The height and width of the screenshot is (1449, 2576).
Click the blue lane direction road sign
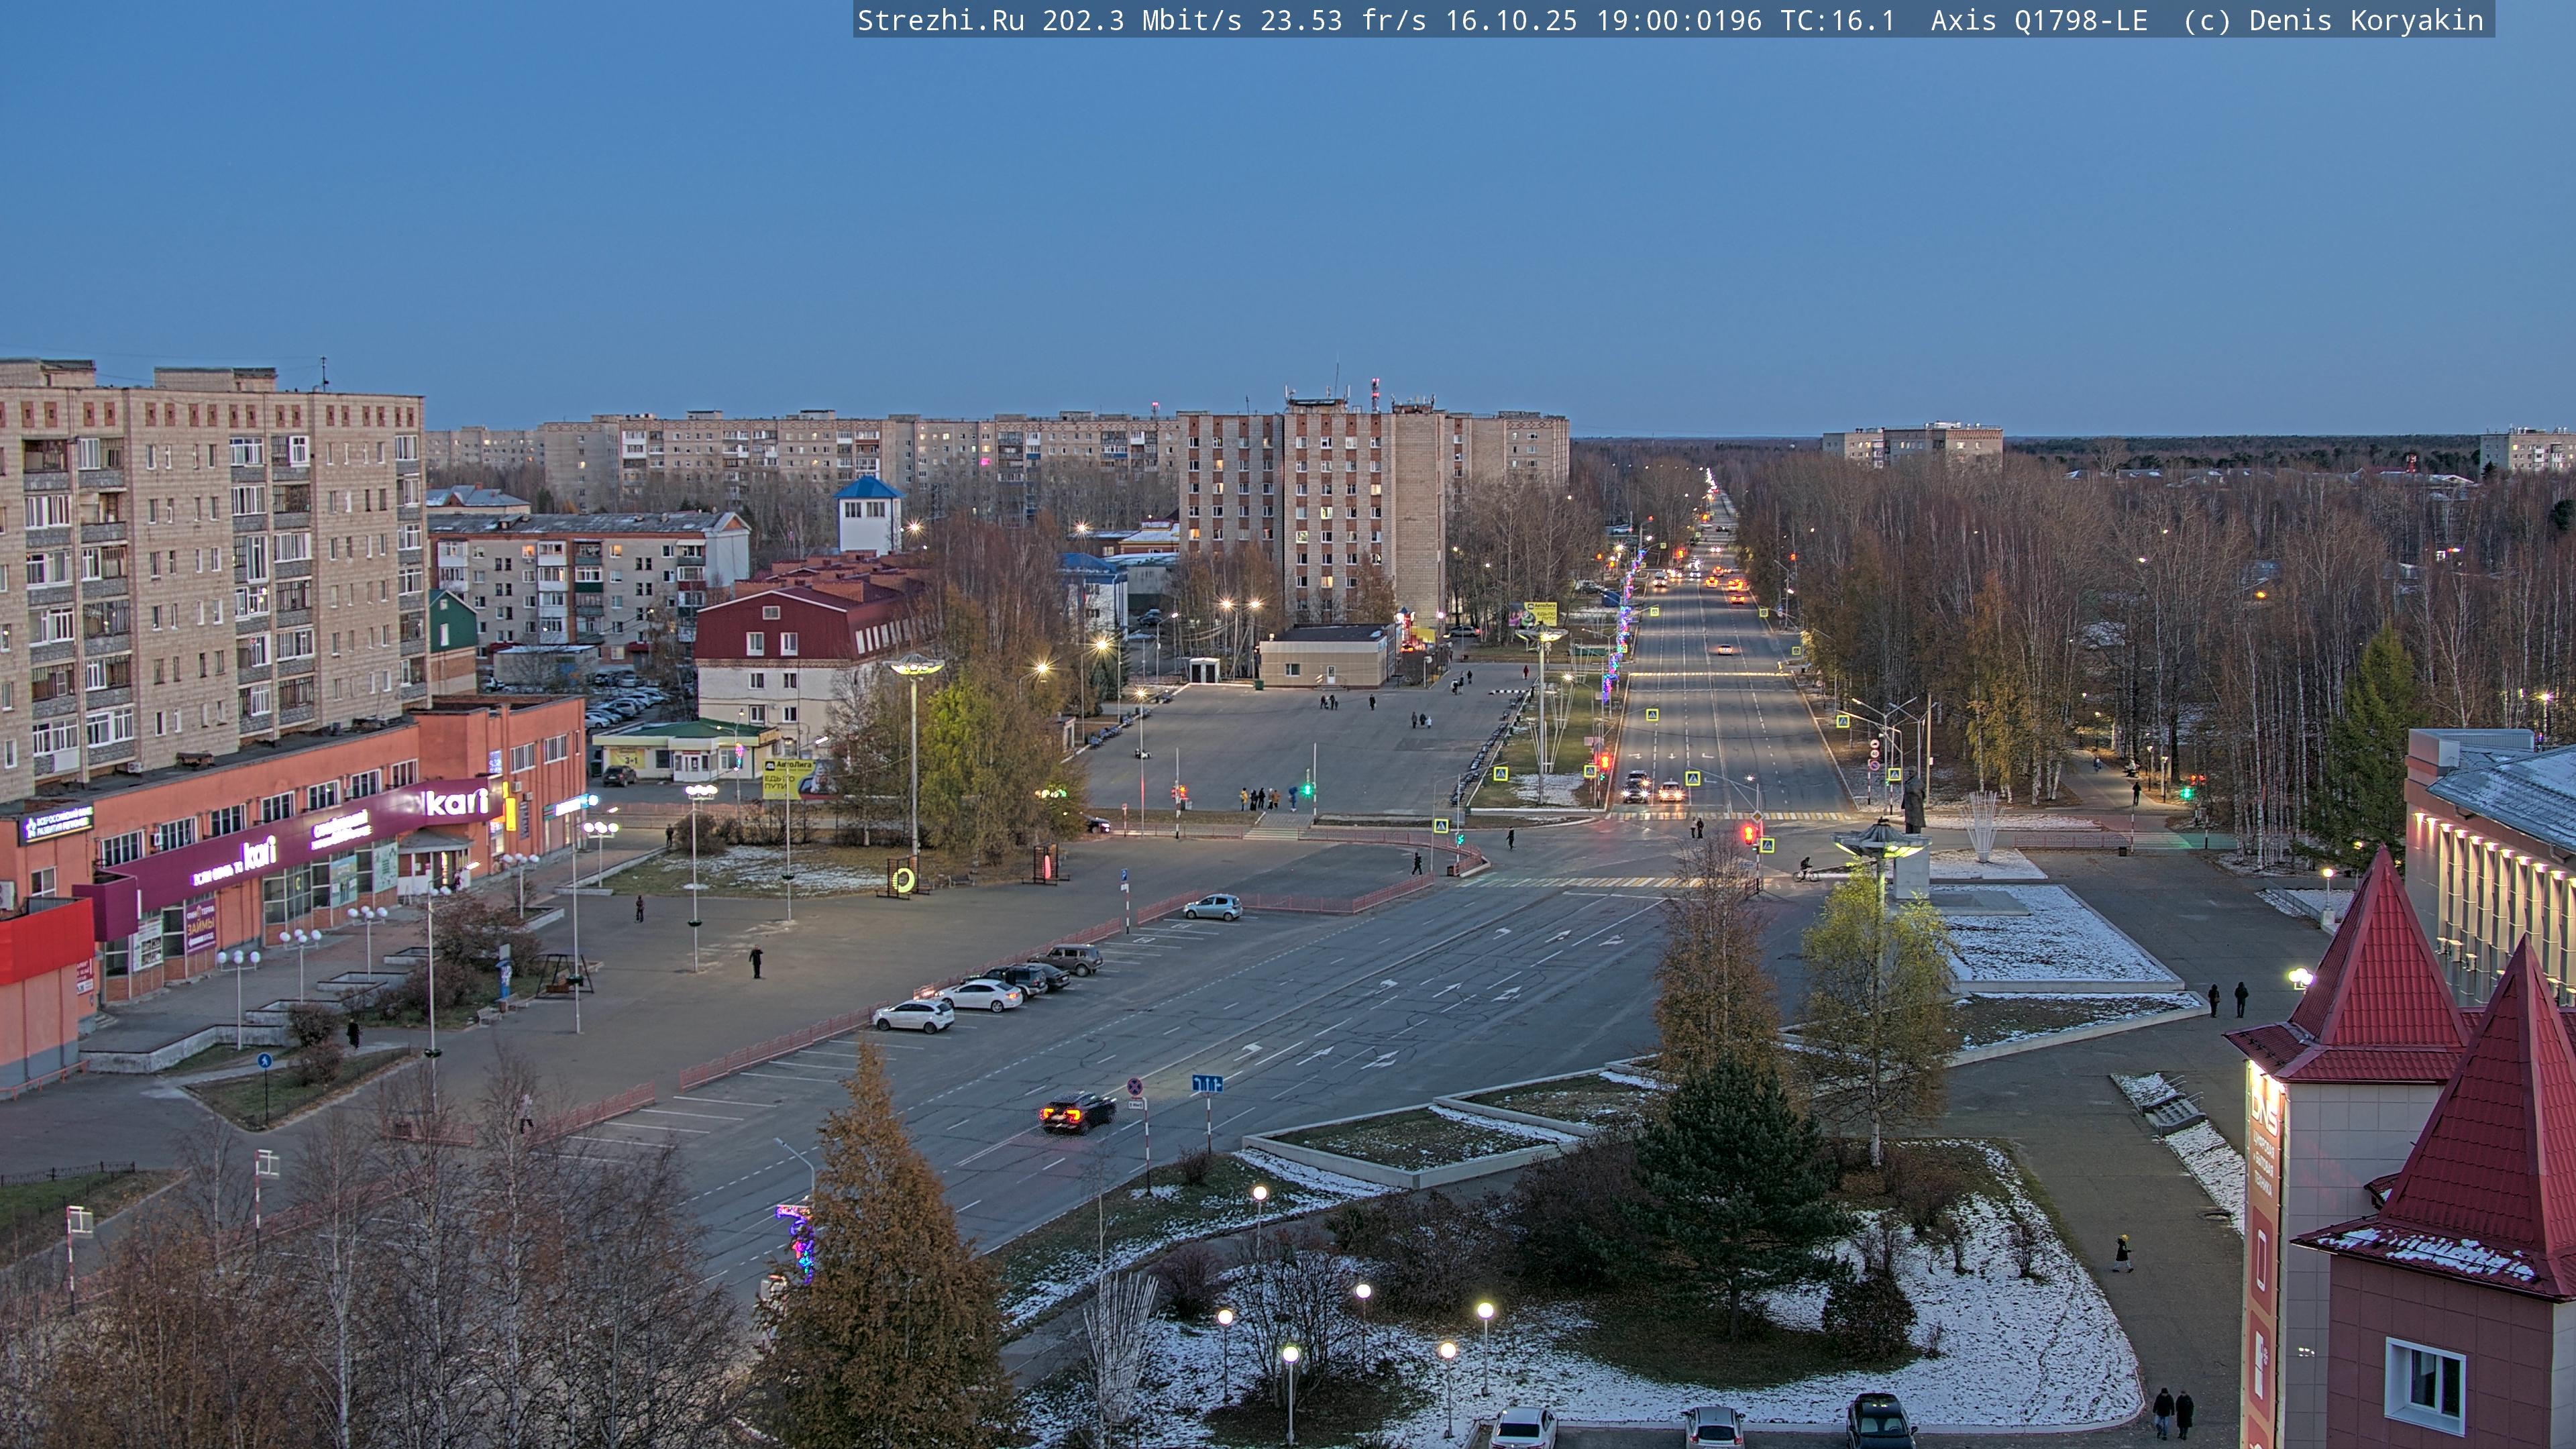(x=1207, y=1083)
